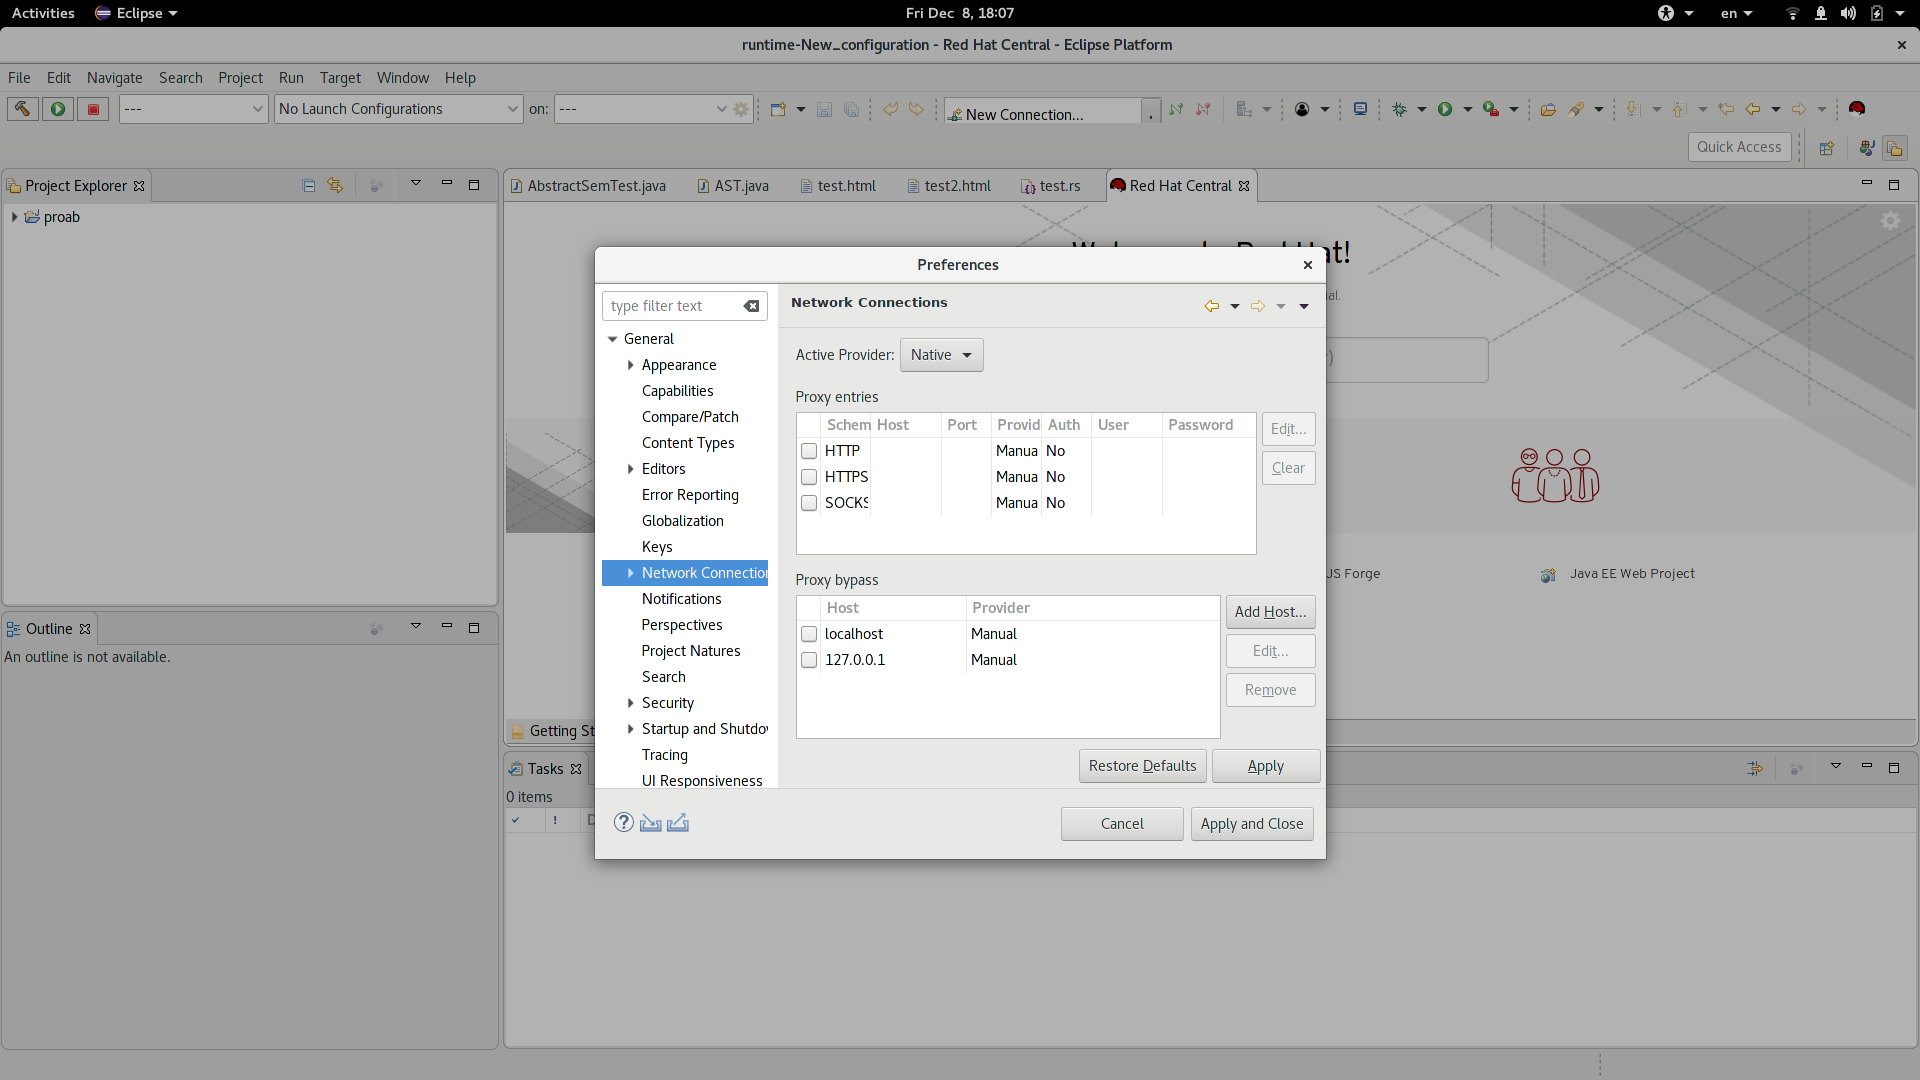Click the Red Hat Central toolbar icon
Viewport: 1920px width, 1080px height.
[1857, 109]
